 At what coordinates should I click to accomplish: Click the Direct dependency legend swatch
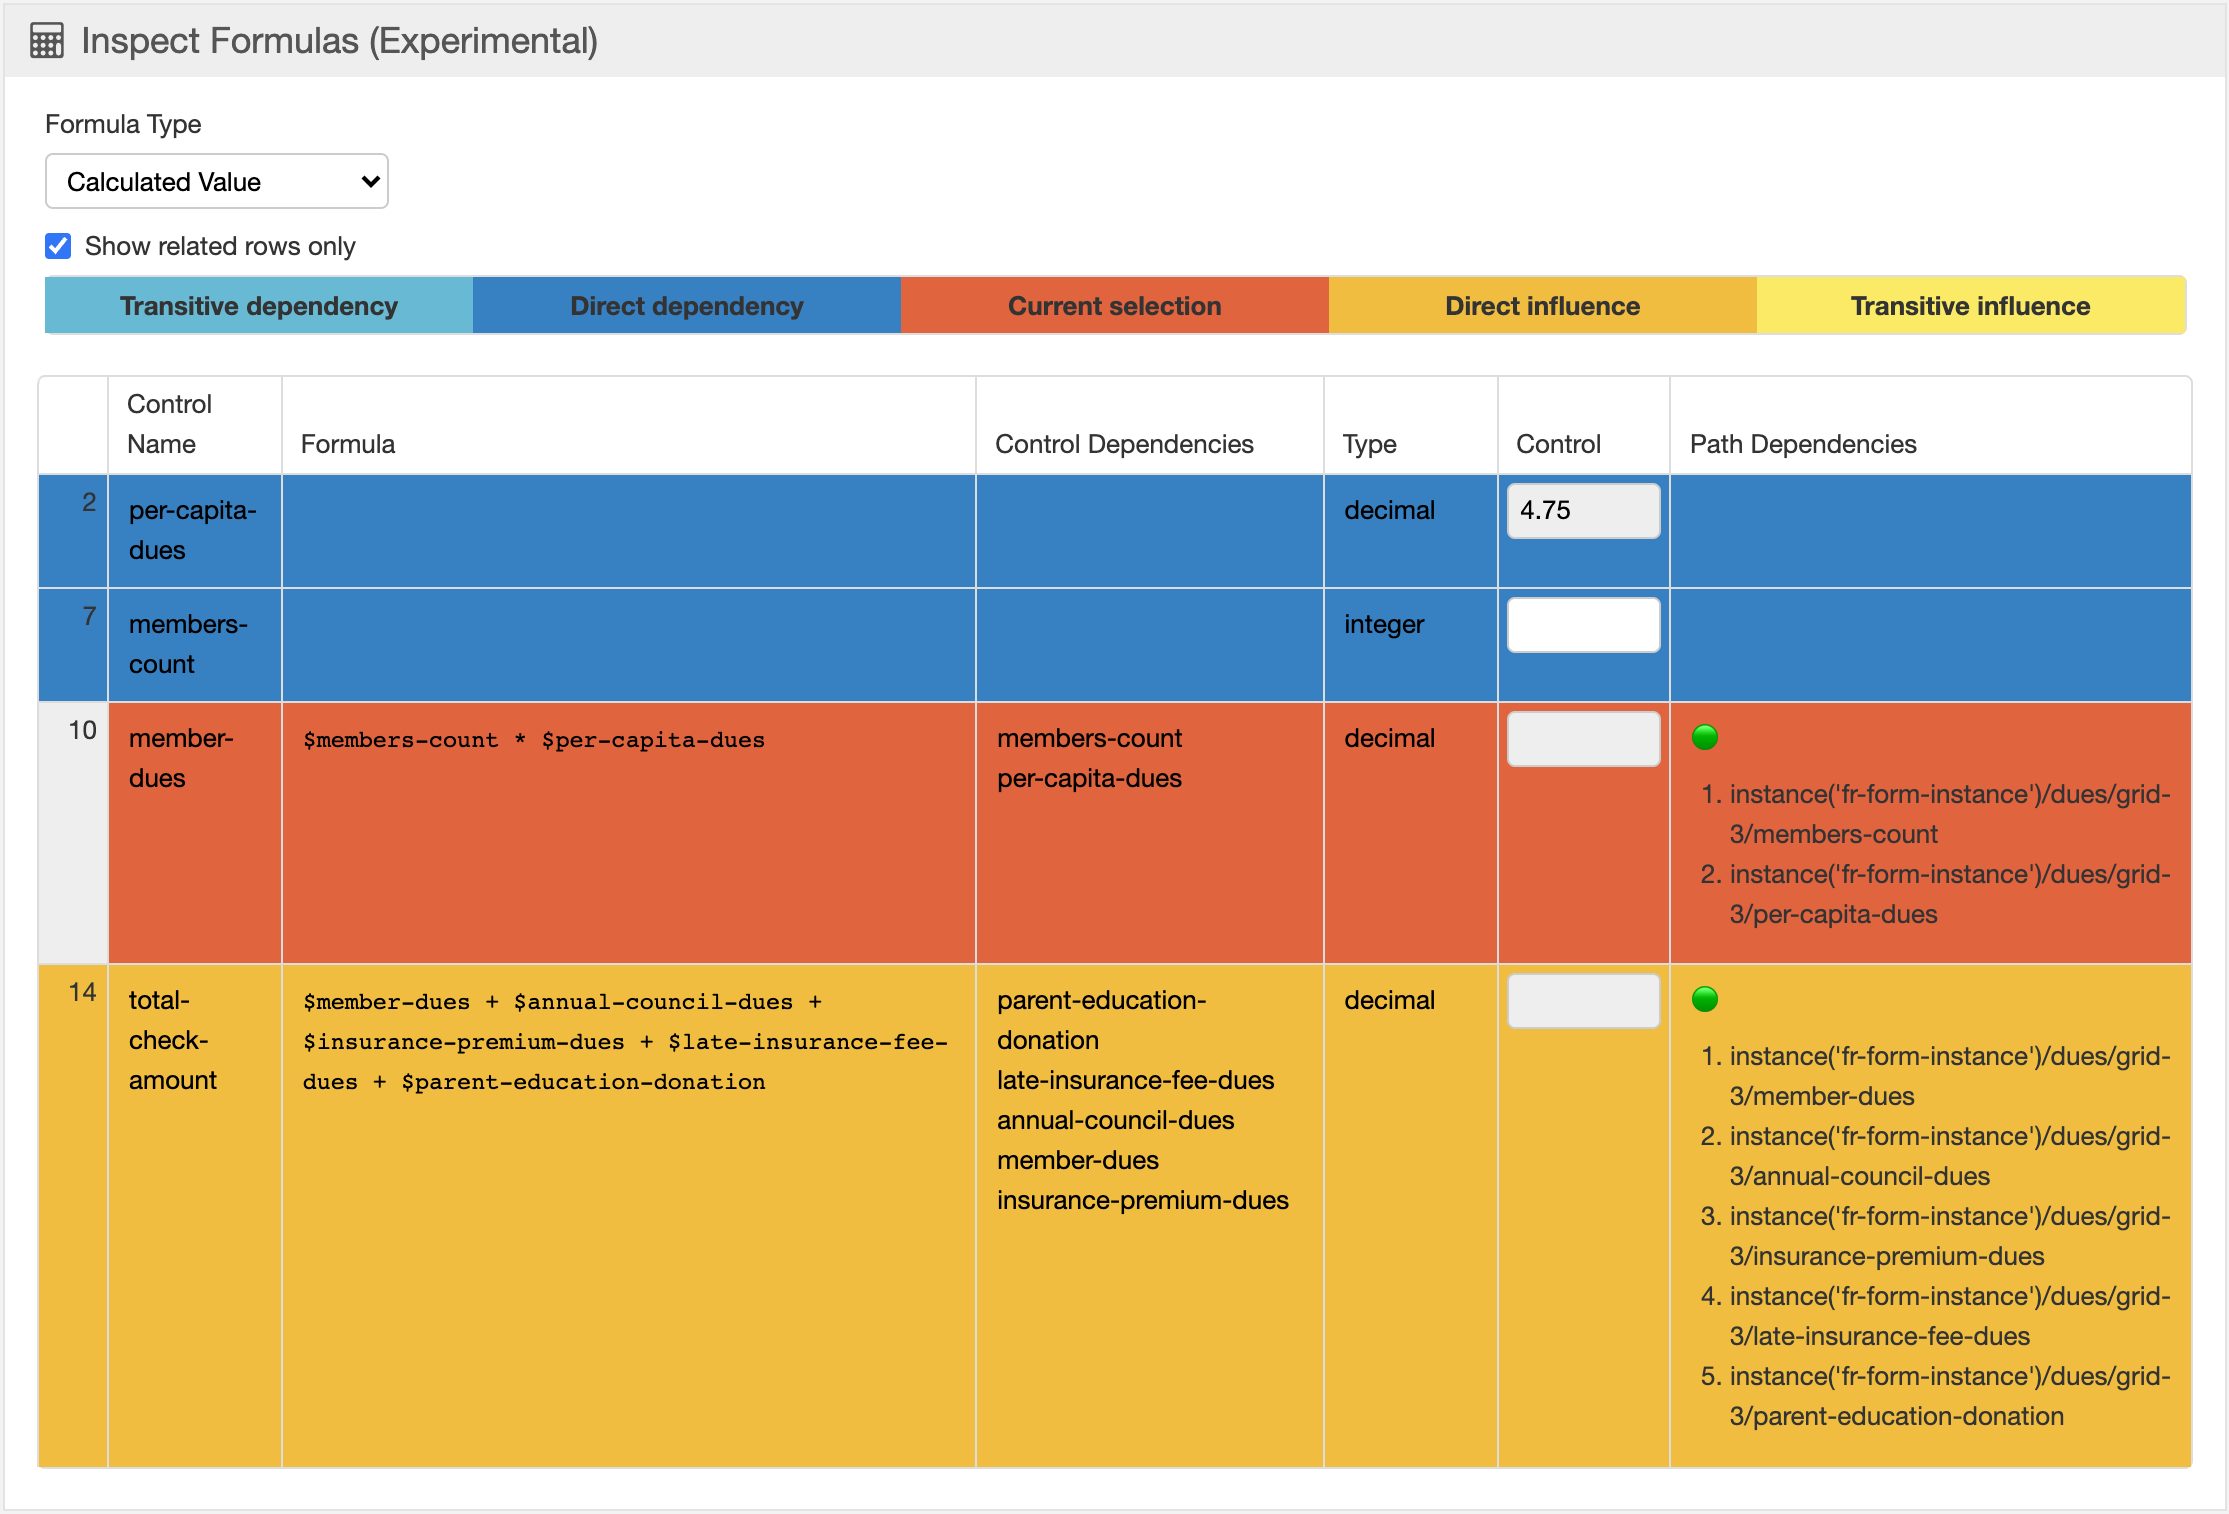(x=687, y=306)
